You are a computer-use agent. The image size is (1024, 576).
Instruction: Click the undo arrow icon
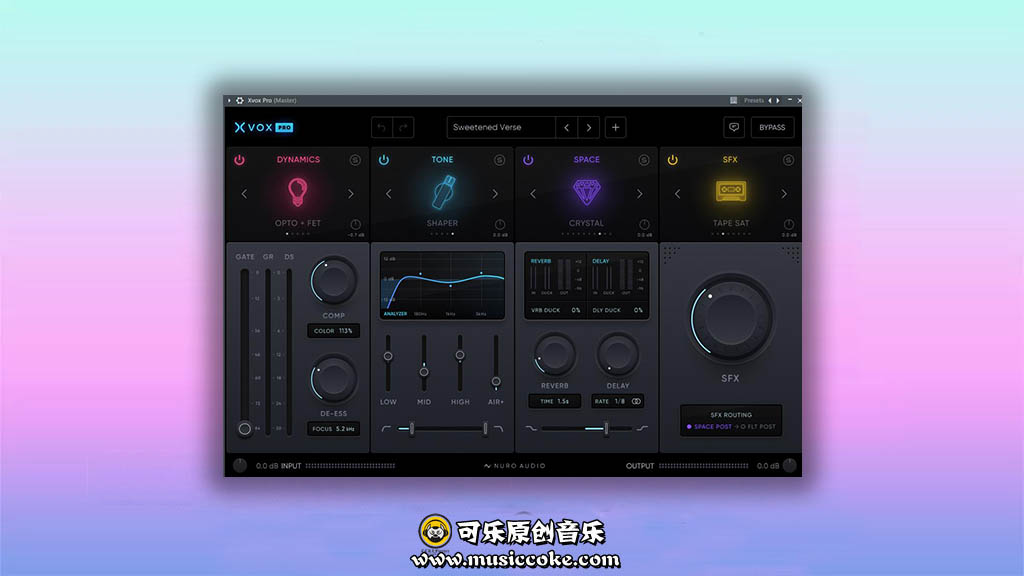382,127
